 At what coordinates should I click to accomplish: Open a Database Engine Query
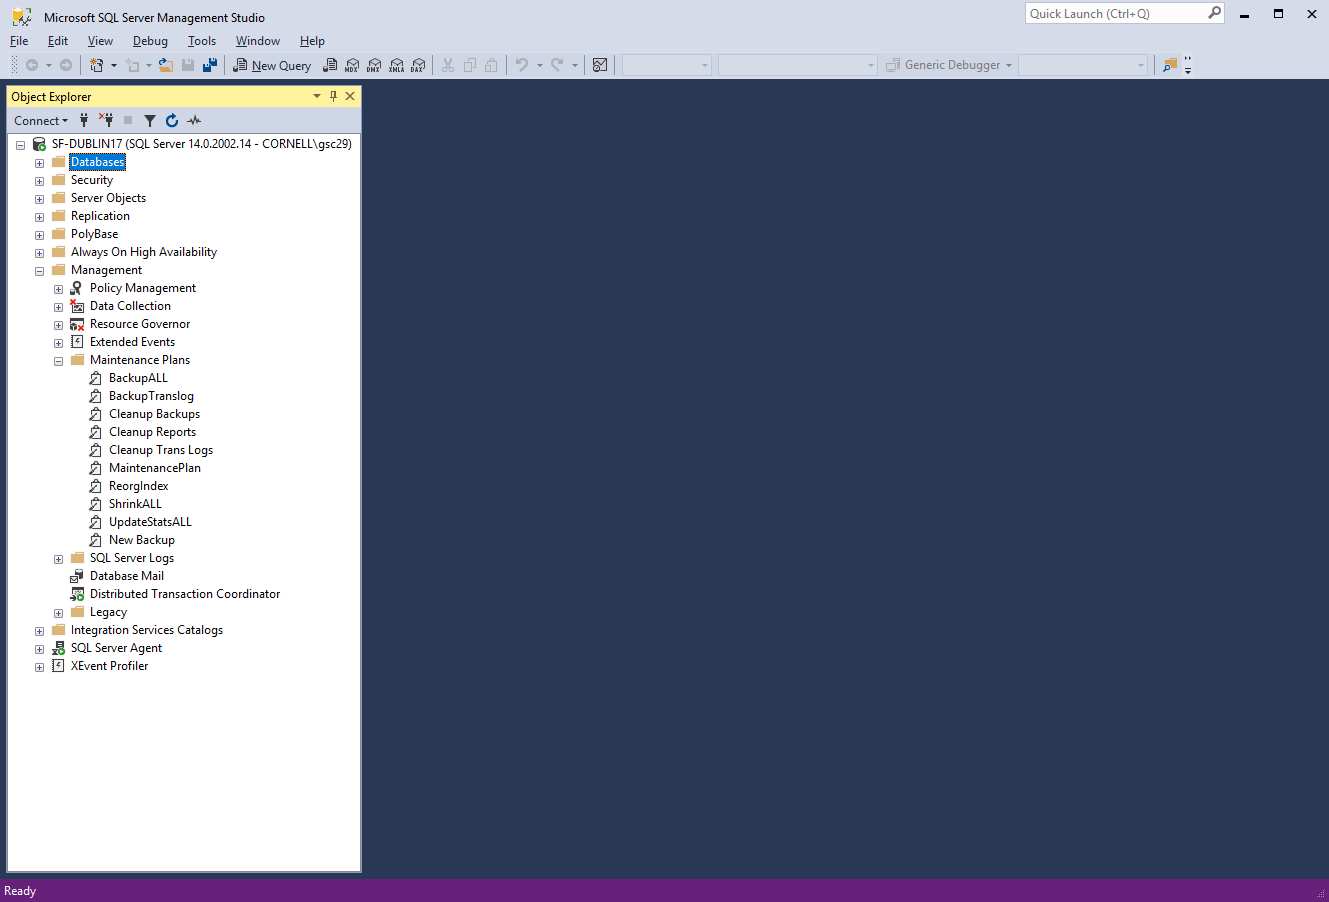pyautogui.click(x=330, y=65)
